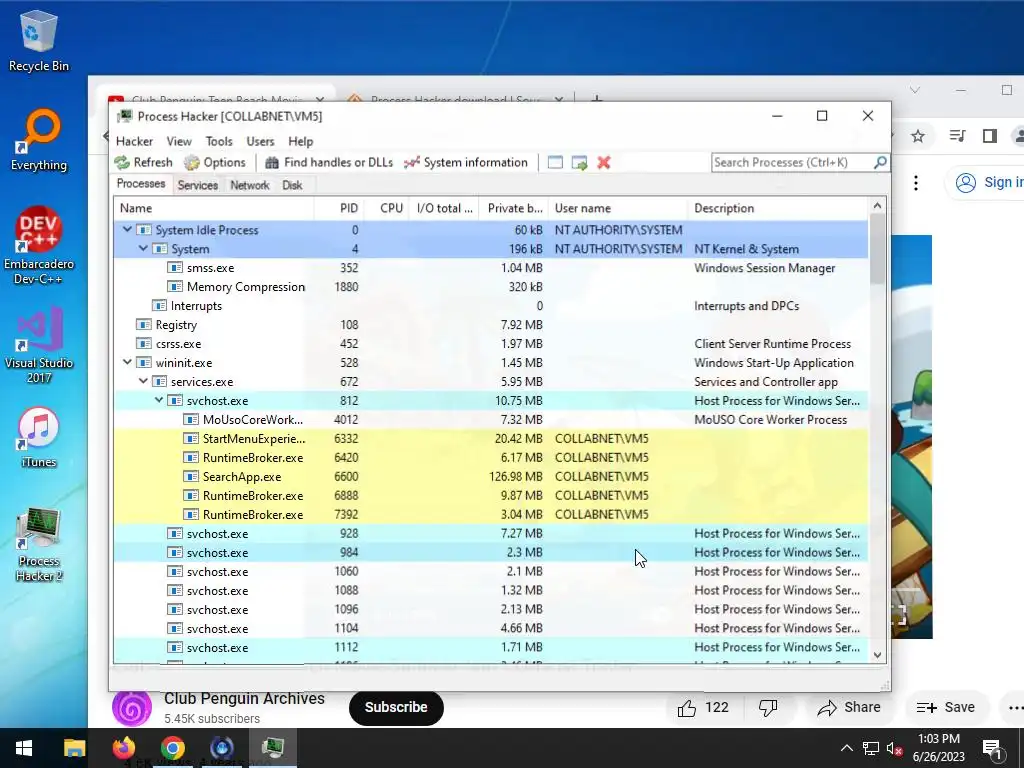Image resolution: width=1024 pixels, height=768 pixels.
Task: Click Subscribe on the YouTube page
Action: coord(396,707)
